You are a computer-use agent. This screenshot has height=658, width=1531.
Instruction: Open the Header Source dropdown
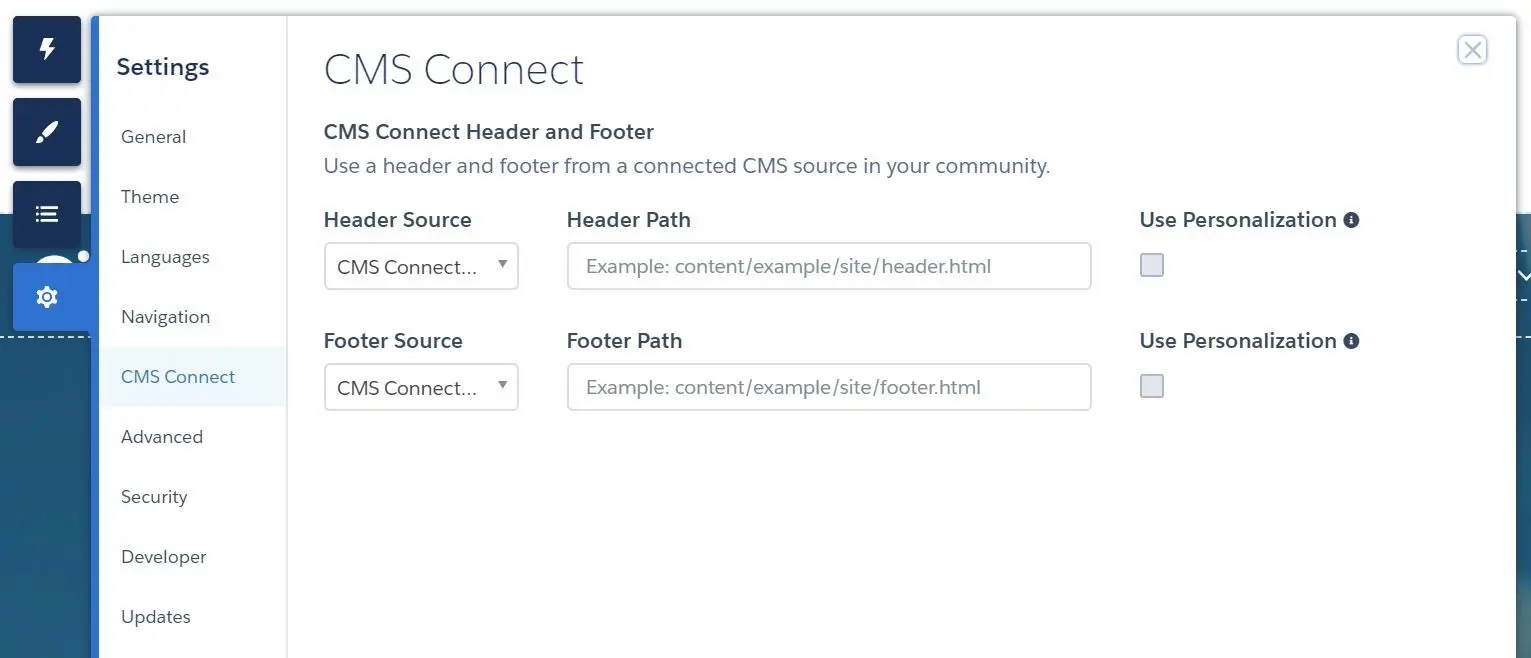421,266
